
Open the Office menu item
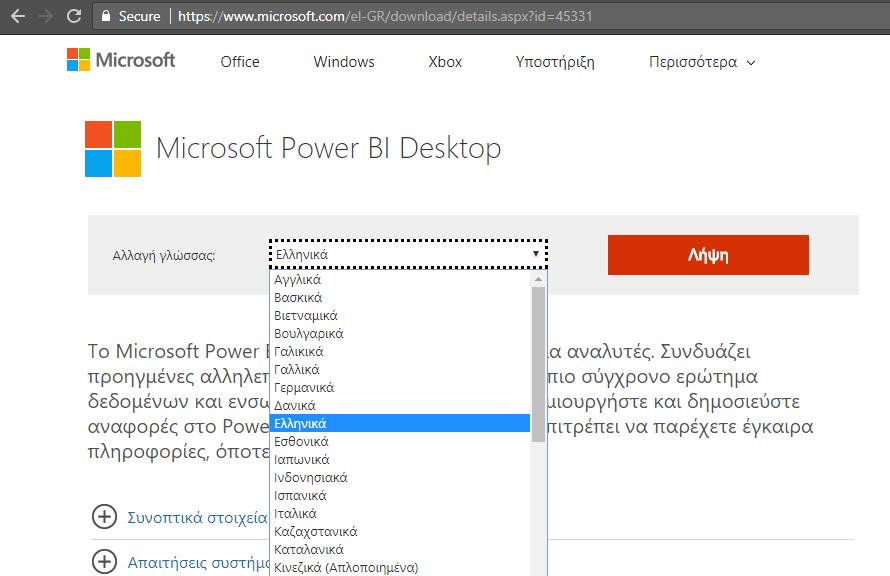(240, 62)
